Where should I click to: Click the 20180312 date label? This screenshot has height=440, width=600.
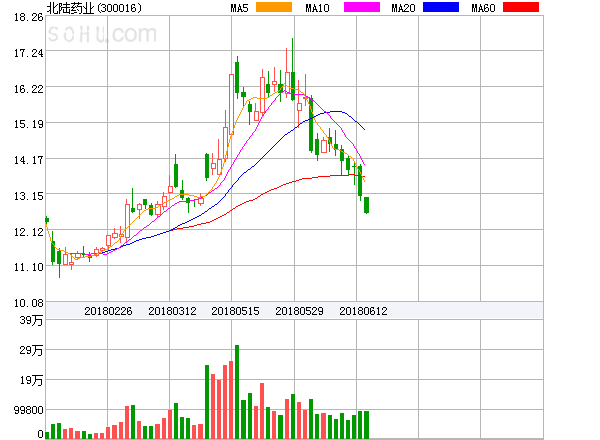click(172, 311)
